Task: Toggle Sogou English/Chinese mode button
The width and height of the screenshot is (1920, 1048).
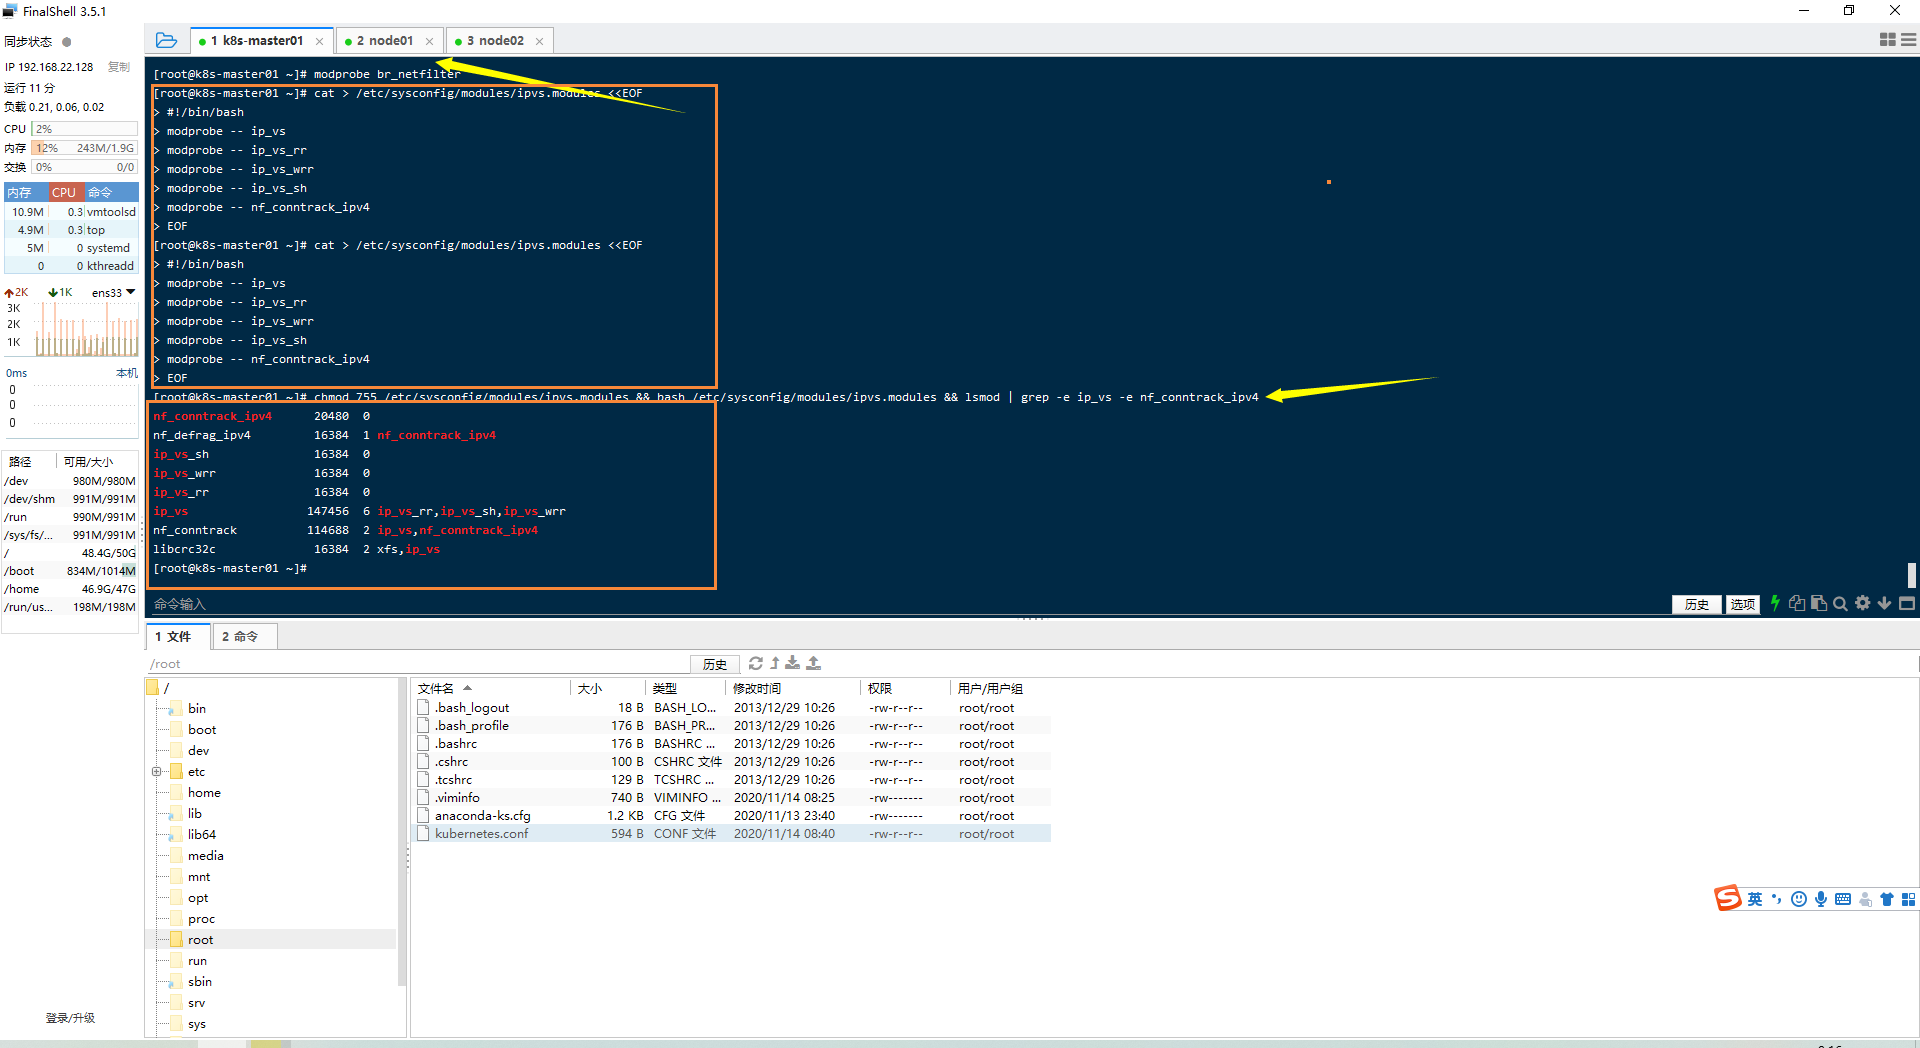Action: pyautogui.click(x=1755, y=899)
